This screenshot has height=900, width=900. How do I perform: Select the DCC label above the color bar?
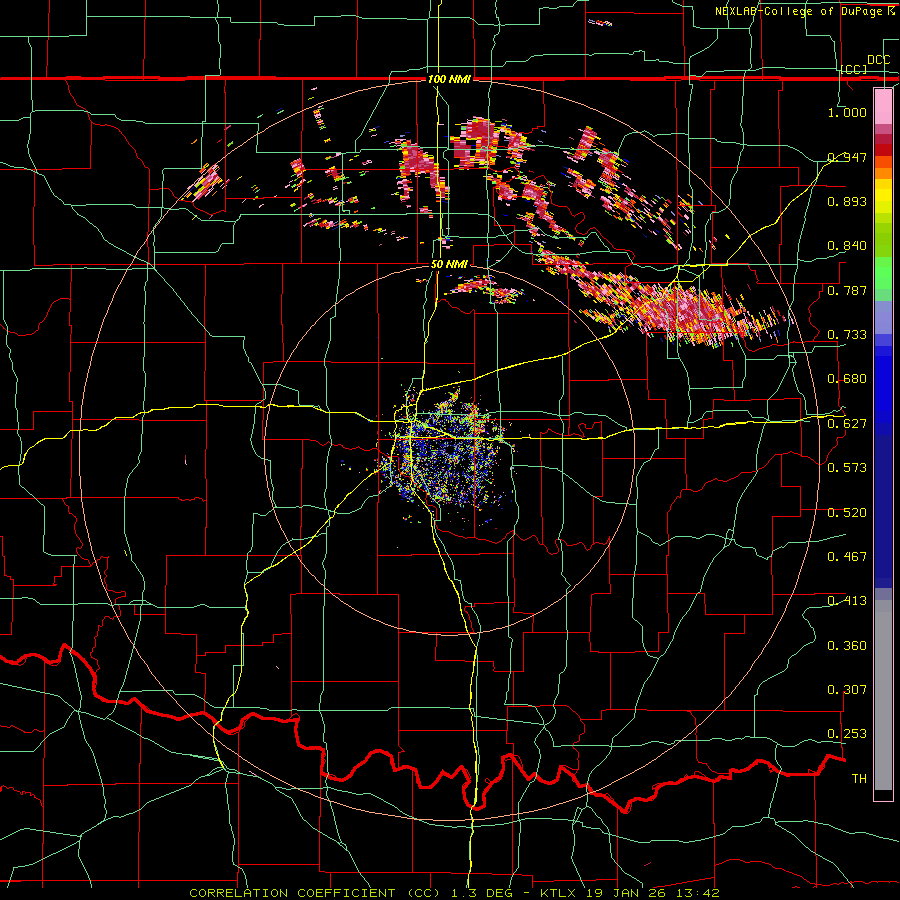[878, 60]
